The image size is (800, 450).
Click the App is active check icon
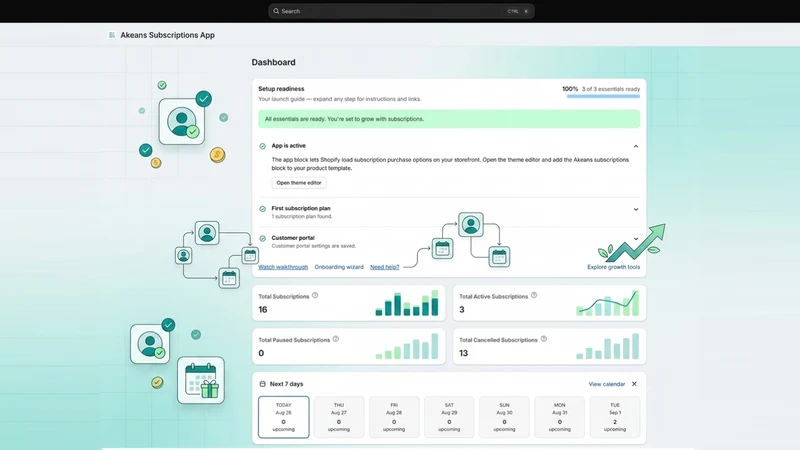click(263, 146)
